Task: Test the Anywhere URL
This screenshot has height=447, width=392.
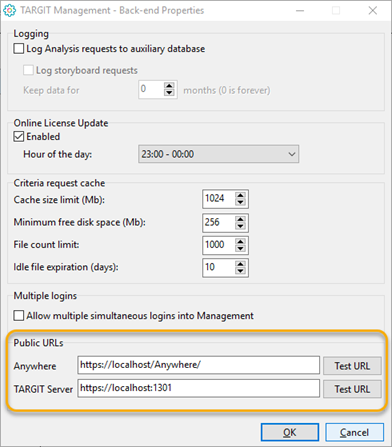Action: [352, 366]
